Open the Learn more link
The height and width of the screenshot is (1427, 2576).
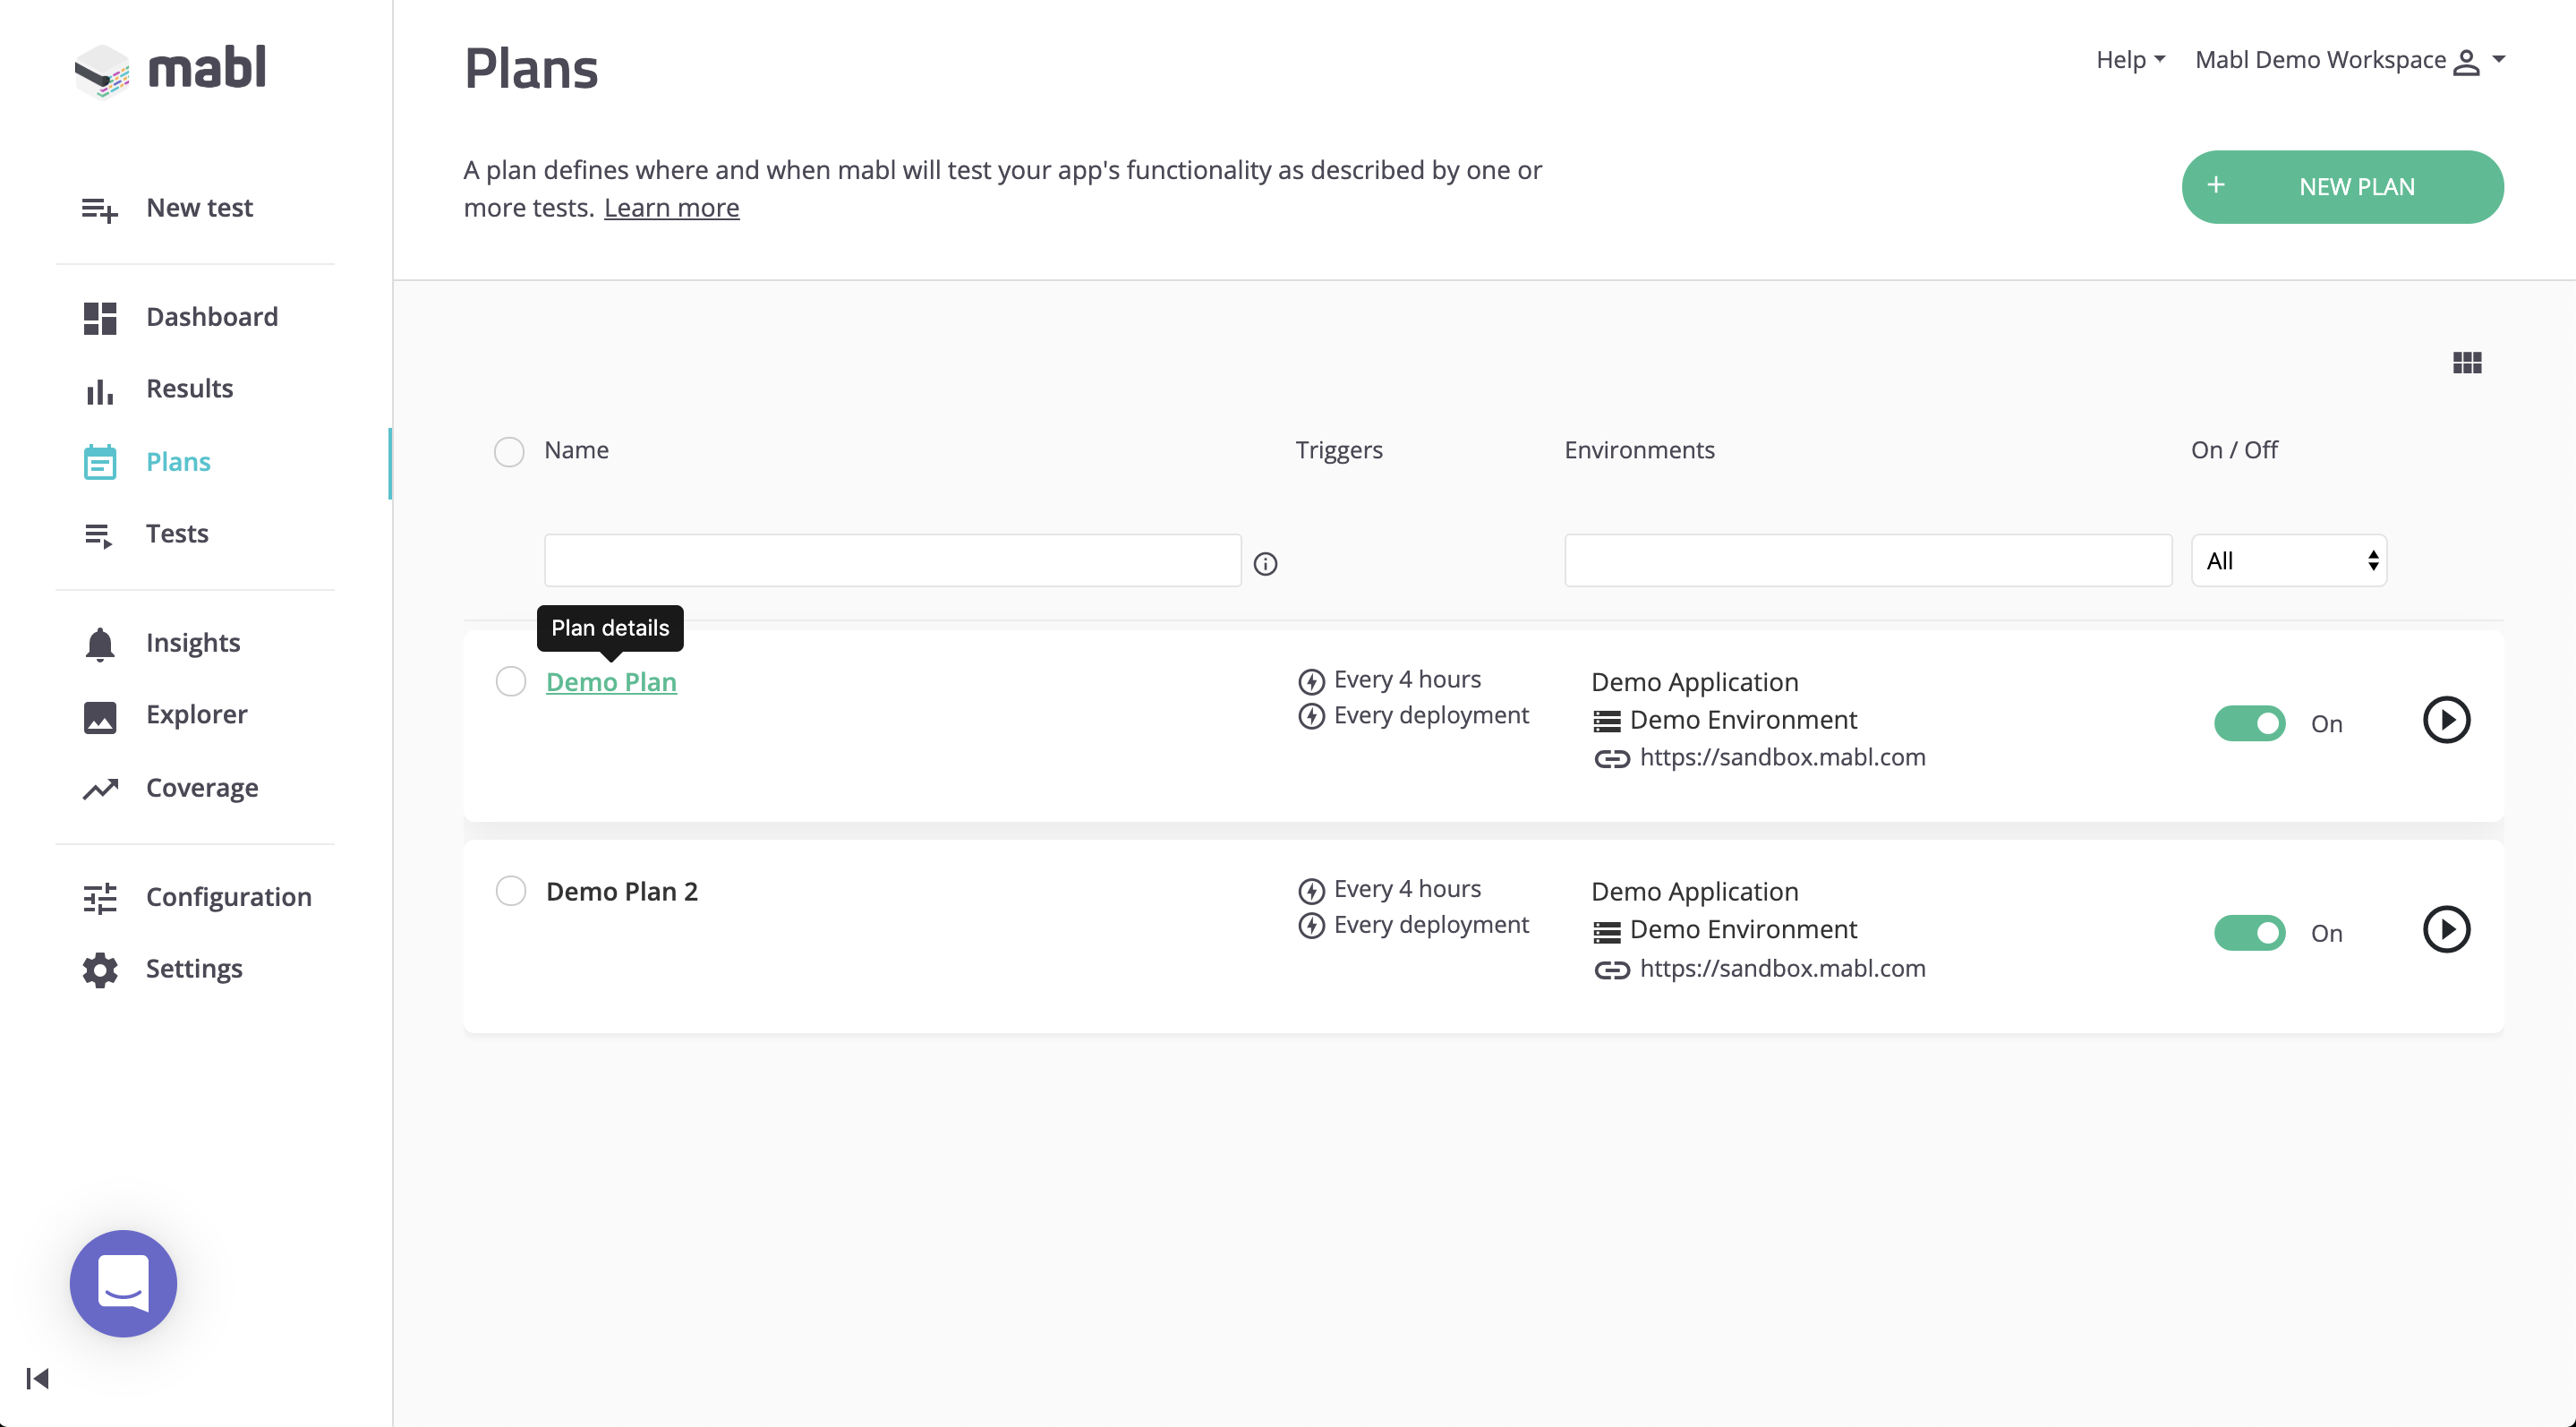point(671,208)
